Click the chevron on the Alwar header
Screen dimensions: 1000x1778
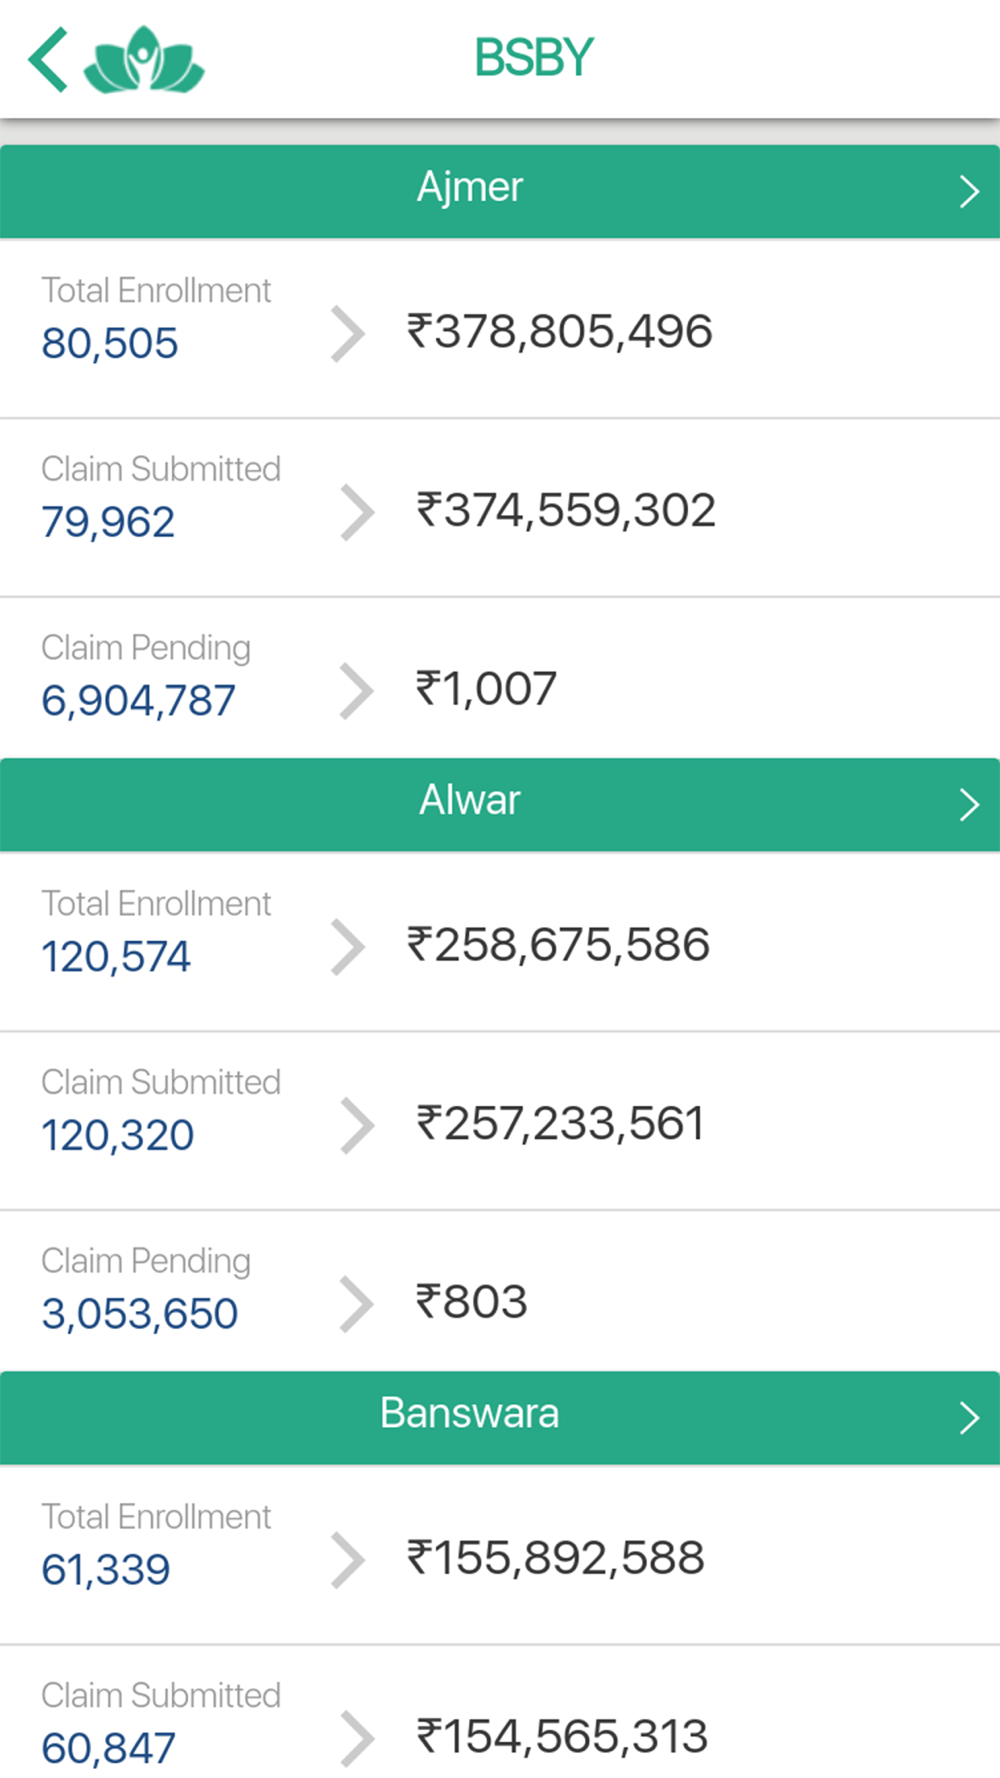point(968,804)
